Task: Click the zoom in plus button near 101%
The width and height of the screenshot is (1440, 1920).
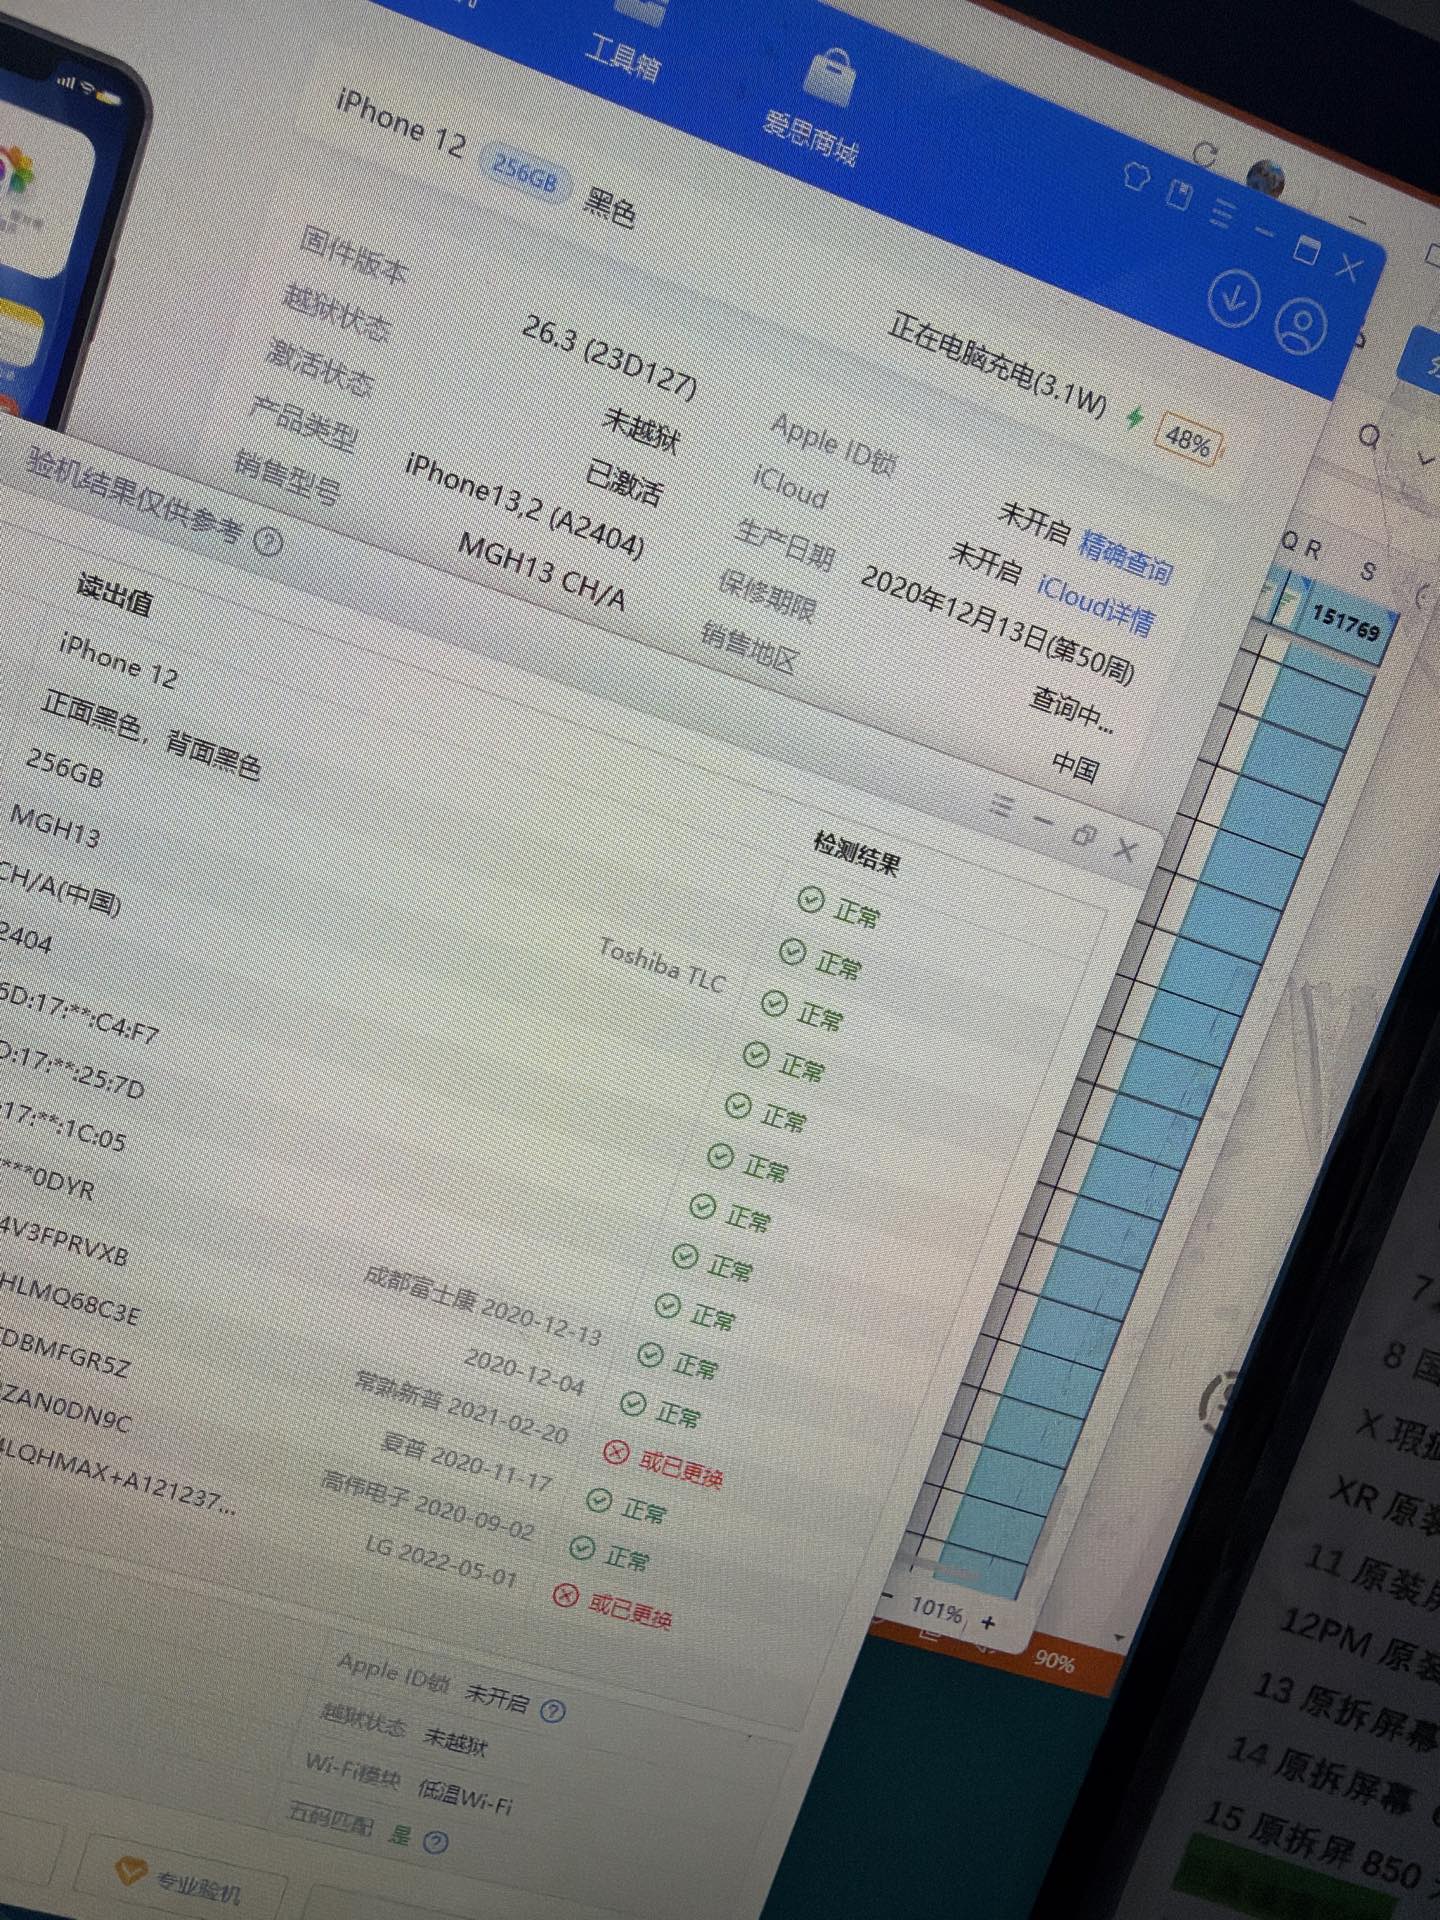Action: point(989,1622)
